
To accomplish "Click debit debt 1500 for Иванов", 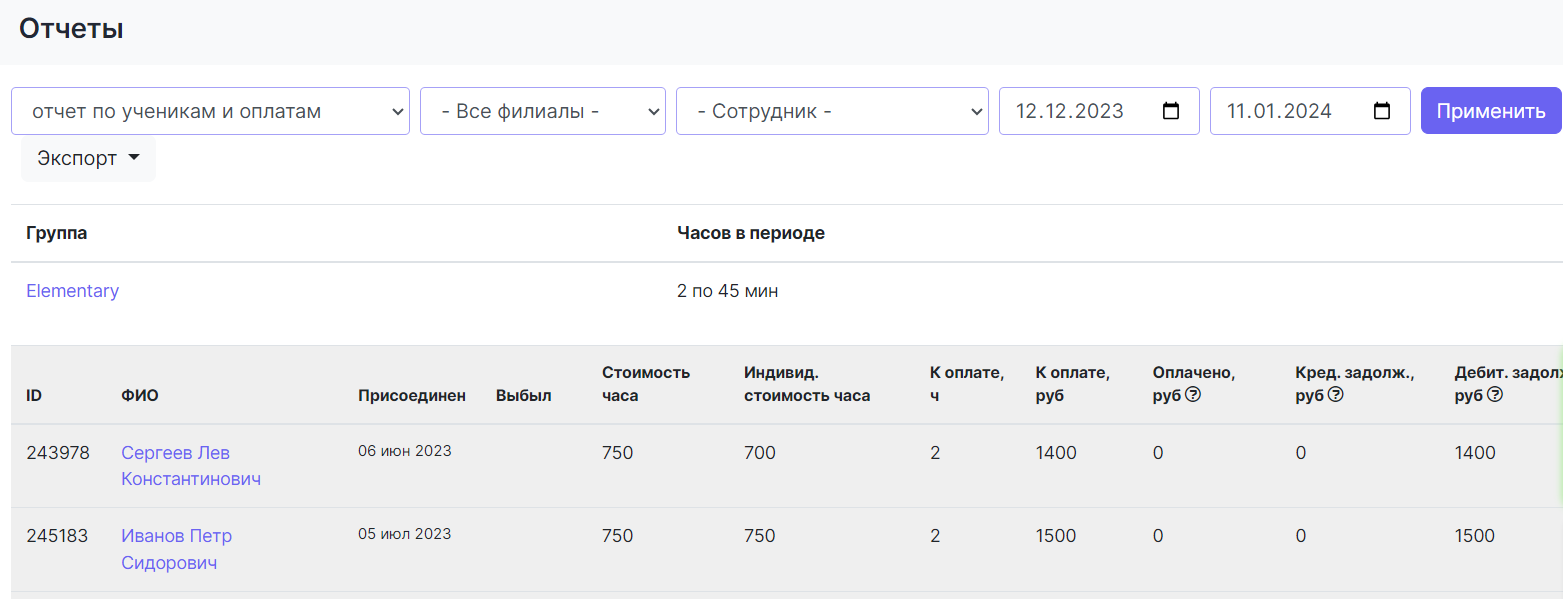I will [1475, 536].
